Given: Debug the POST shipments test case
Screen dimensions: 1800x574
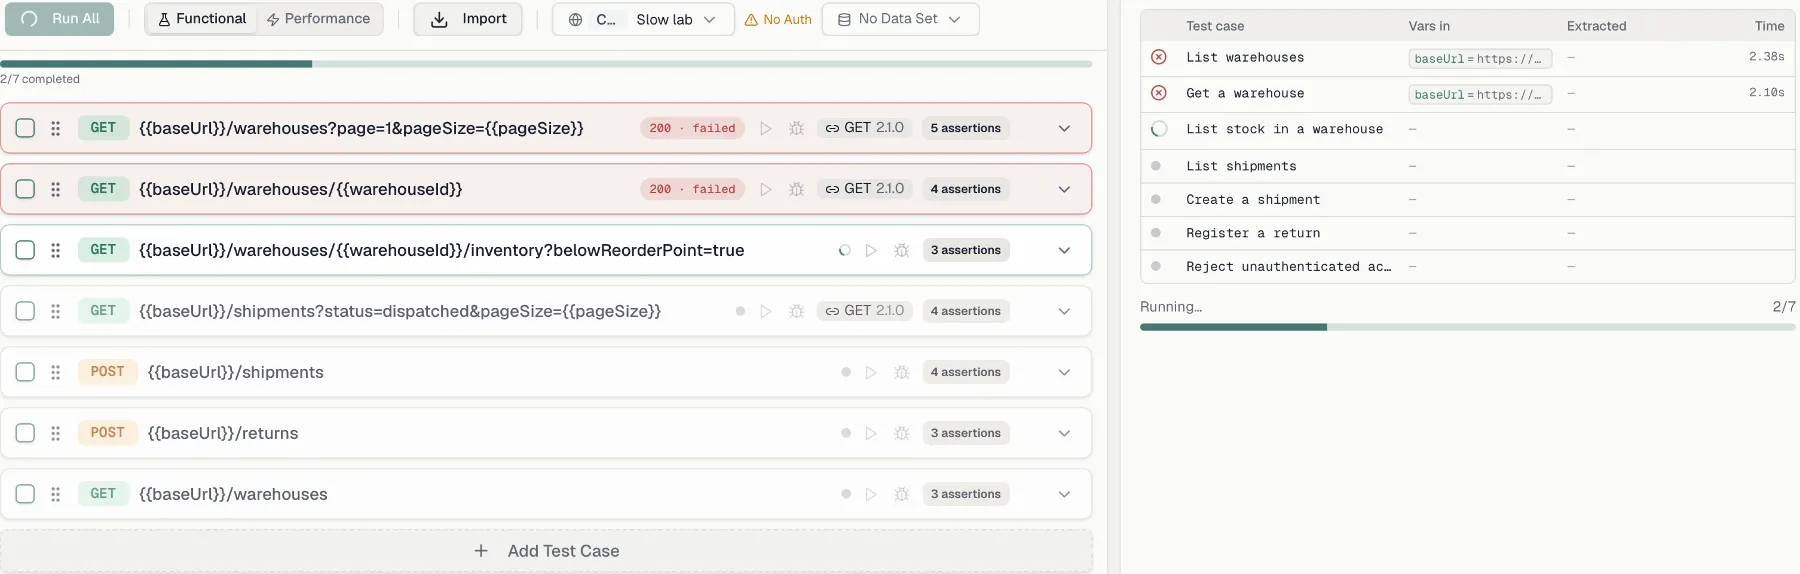Looking at the screenshot, I should click(902, 372).
